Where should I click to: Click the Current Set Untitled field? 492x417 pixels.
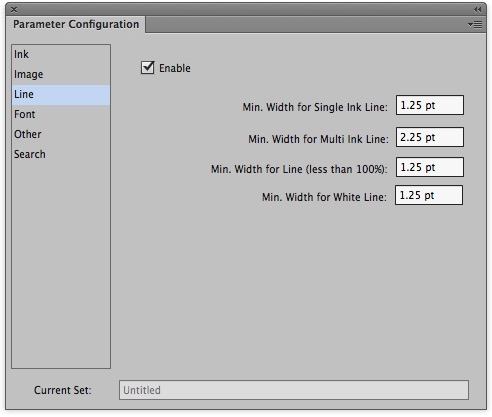[x=294, y=390]
